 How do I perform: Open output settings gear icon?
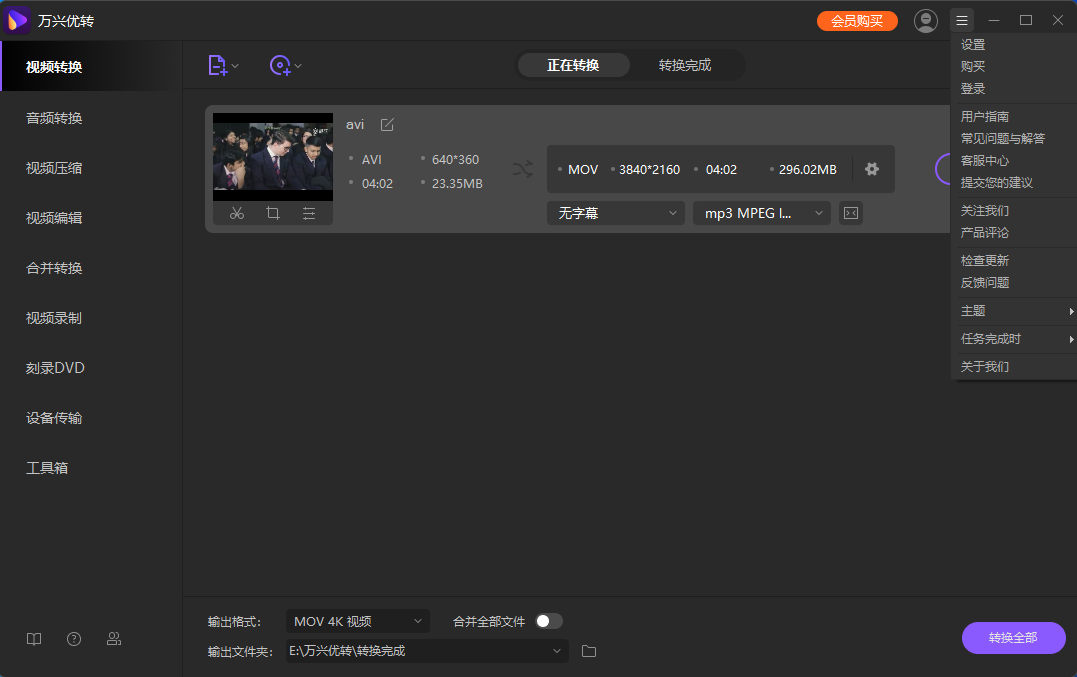(x=872, y=169)
